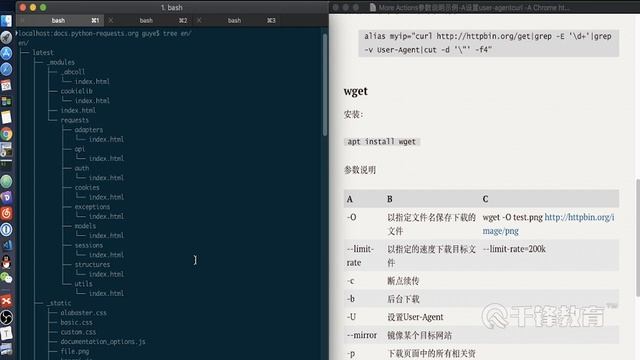Open Visual Studio Code in dock
The height and width of the screenshot is (360, 640).
tap(6, 245)
